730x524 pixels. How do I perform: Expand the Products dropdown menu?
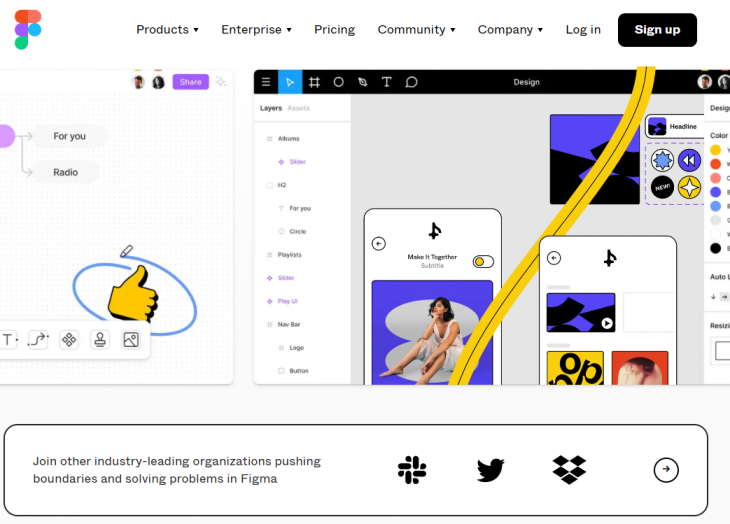tap(167, 30)
